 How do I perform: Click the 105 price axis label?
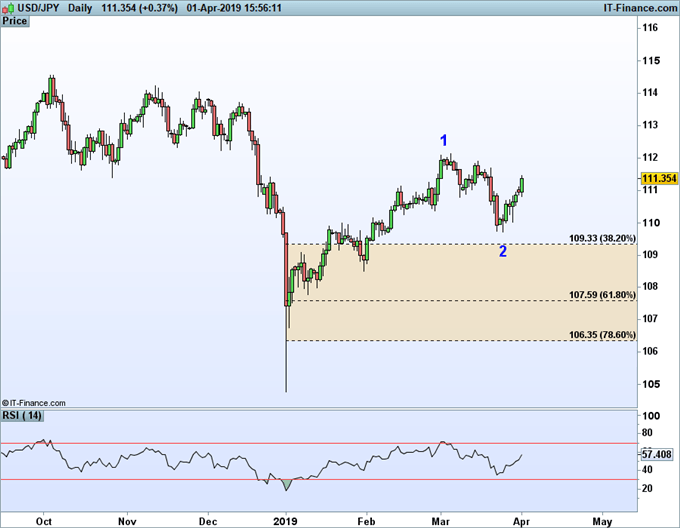[651, 384]
